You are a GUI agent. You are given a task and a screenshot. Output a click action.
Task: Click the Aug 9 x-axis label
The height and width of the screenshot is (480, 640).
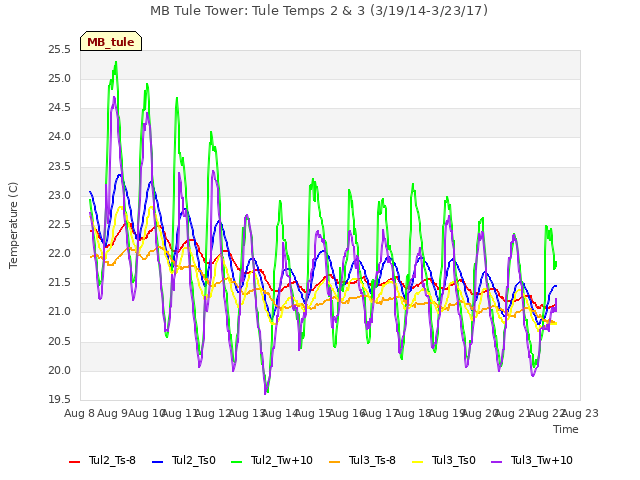point(113,413)
